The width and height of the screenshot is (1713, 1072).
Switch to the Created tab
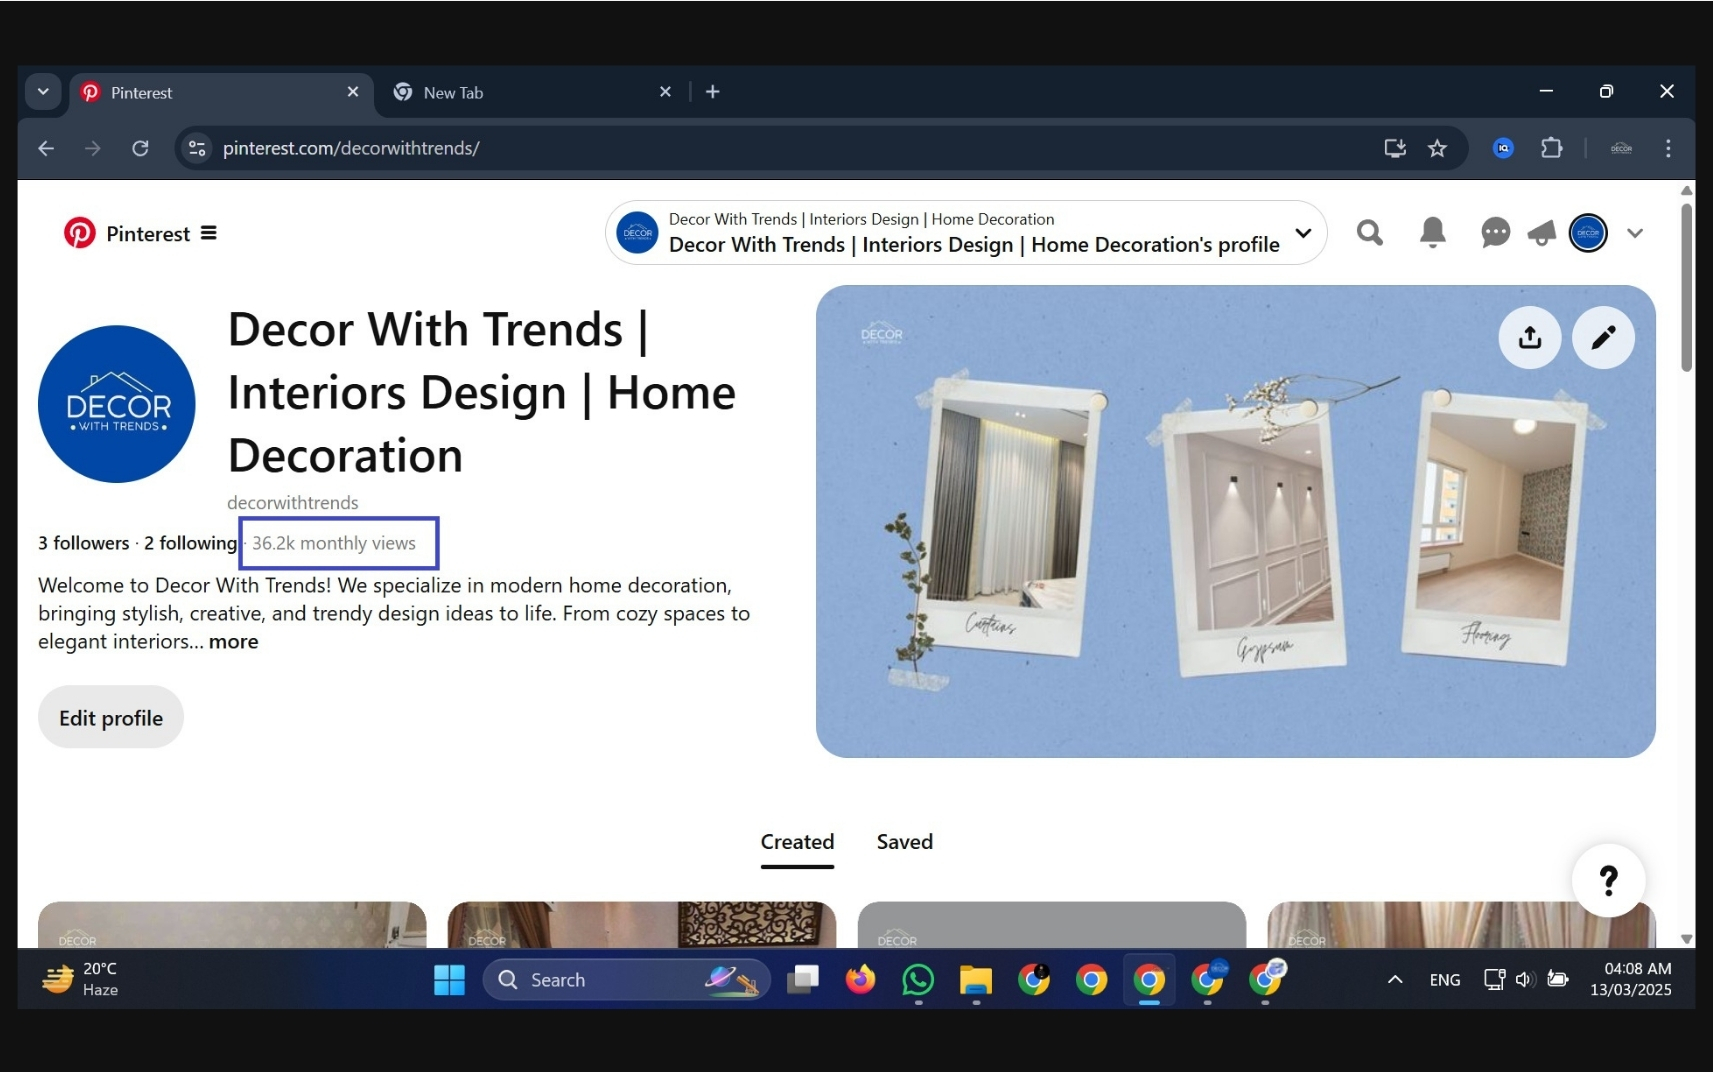click(797, 842)
